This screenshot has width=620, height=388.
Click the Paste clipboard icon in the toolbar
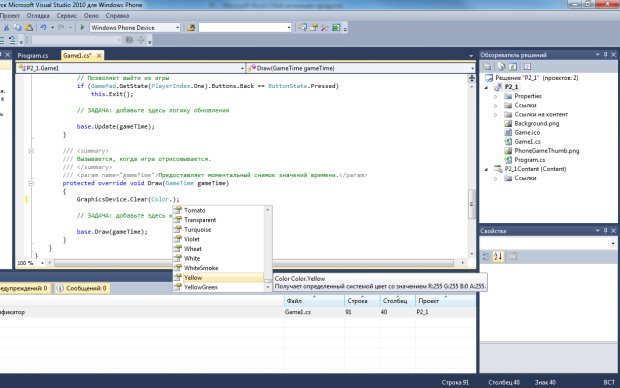[29, 28]
